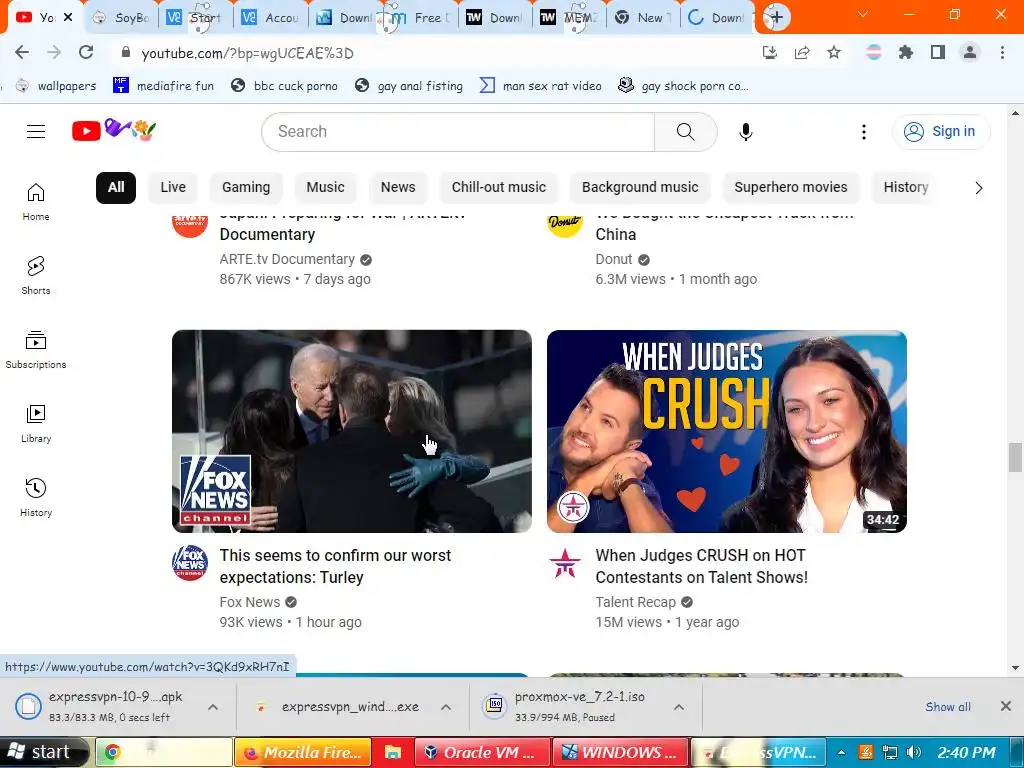
Task: Switch to SoyBo browser tab
Action: [121, 18]
